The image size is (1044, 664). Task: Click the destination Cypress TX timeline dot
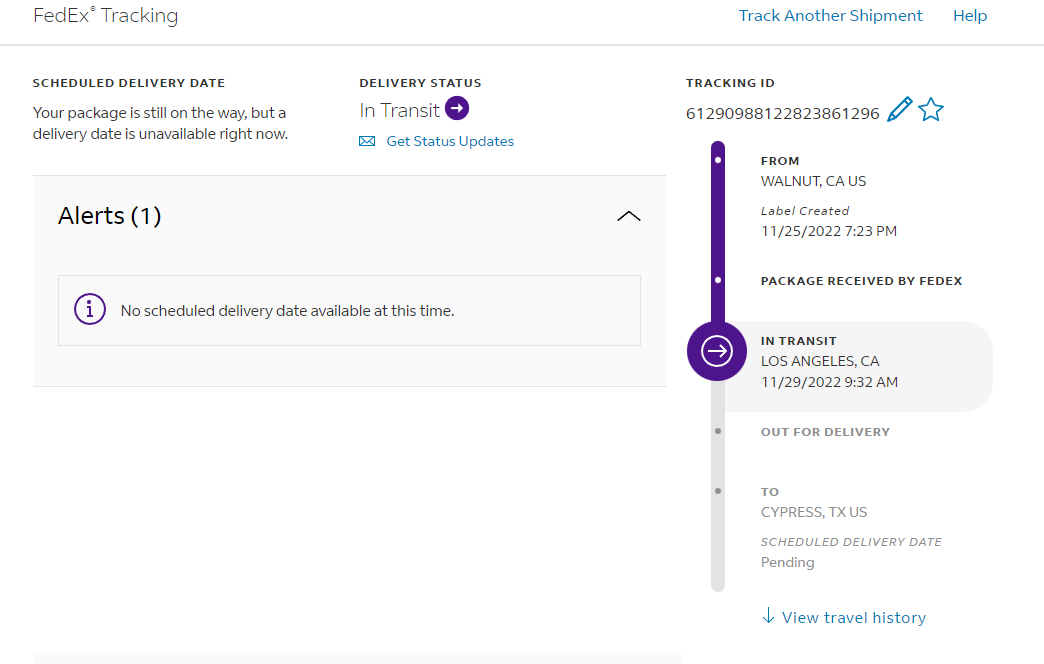click(718, 491)
